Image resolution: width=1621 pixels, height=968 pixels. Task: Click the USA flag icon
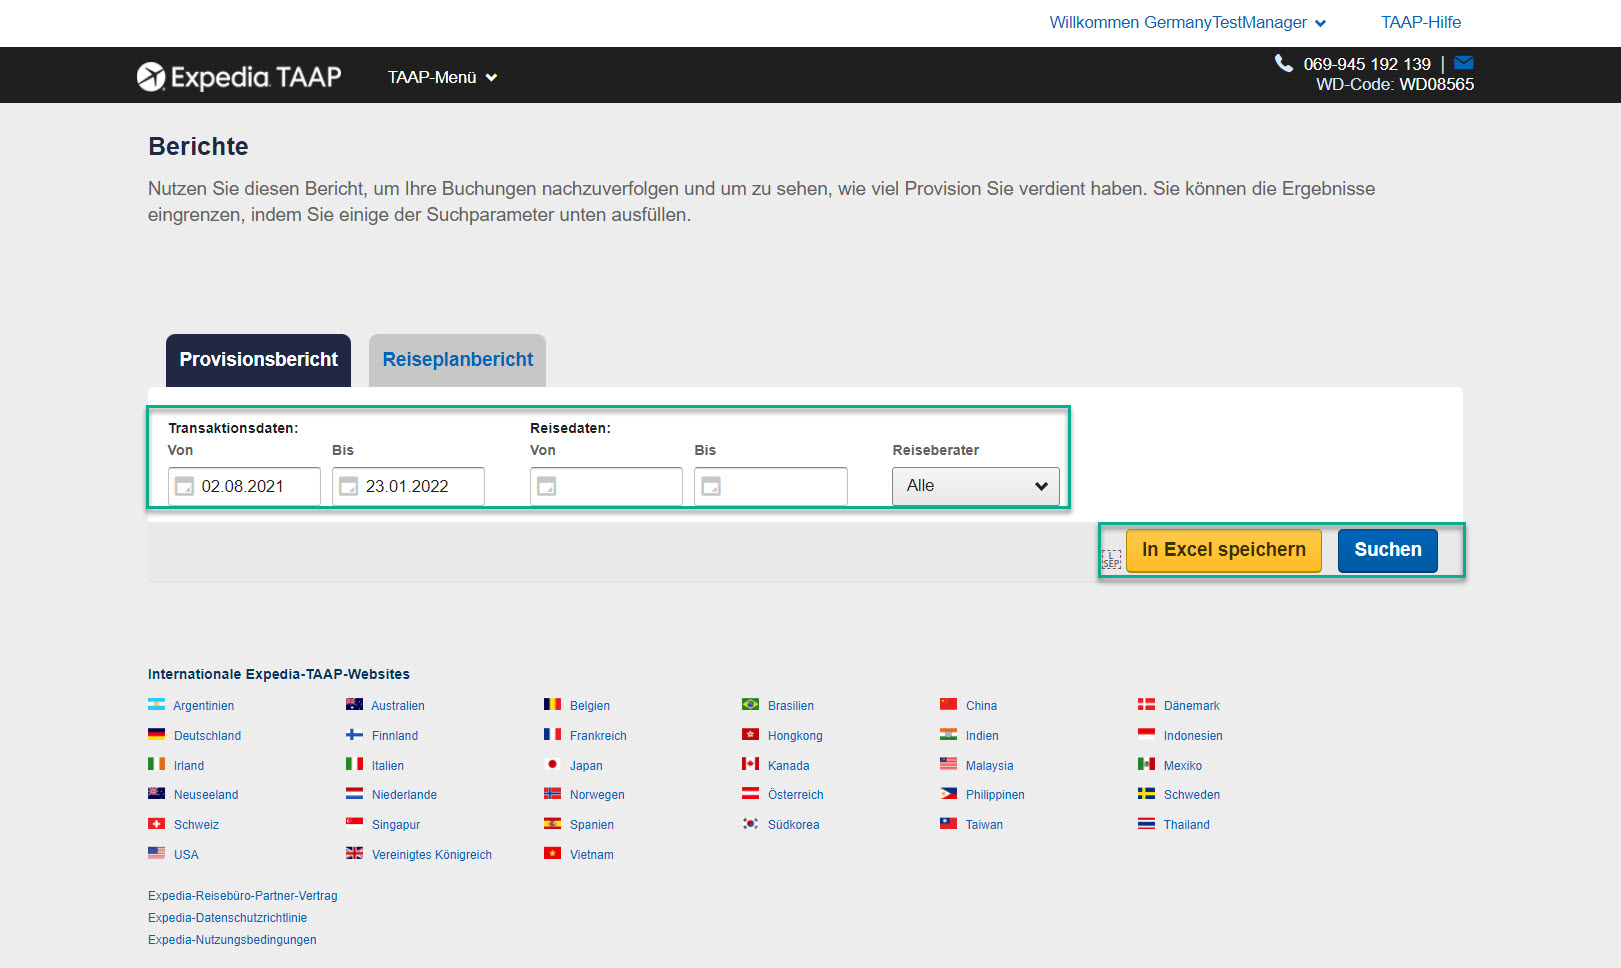pos(156,853)
